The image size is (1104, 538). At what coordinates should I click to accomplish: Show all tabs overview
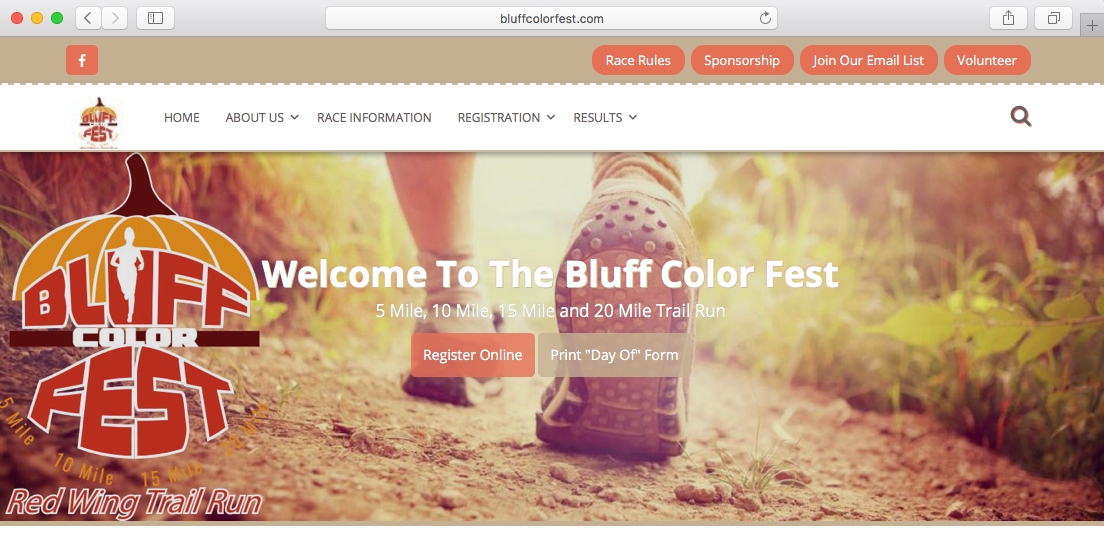[x=1053, y=18]
